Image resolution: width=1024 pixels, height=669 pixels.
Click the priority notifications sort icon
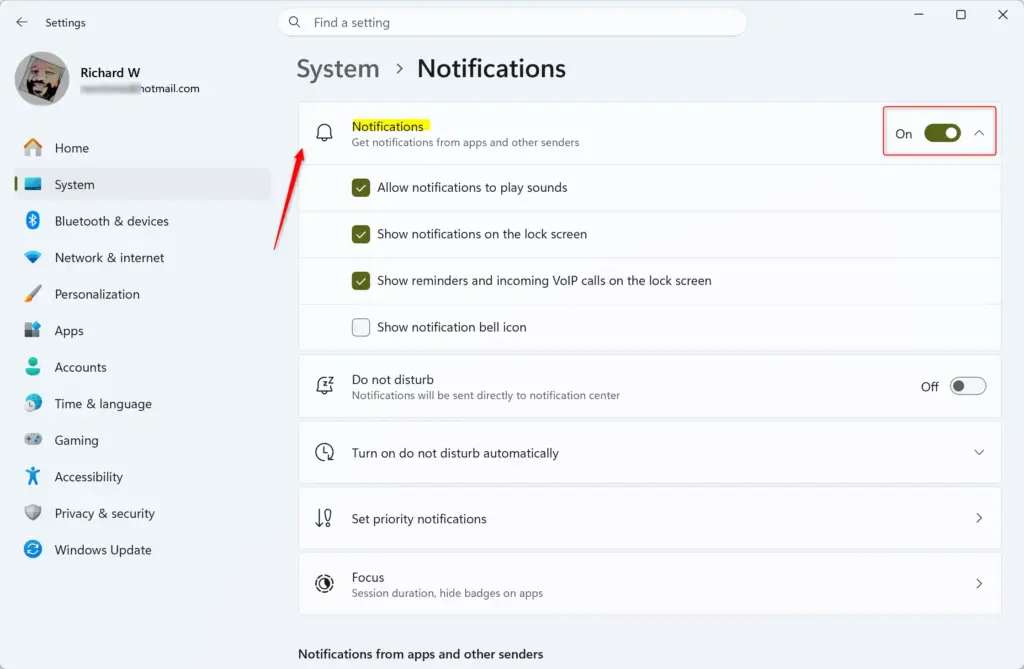[324, 518]
